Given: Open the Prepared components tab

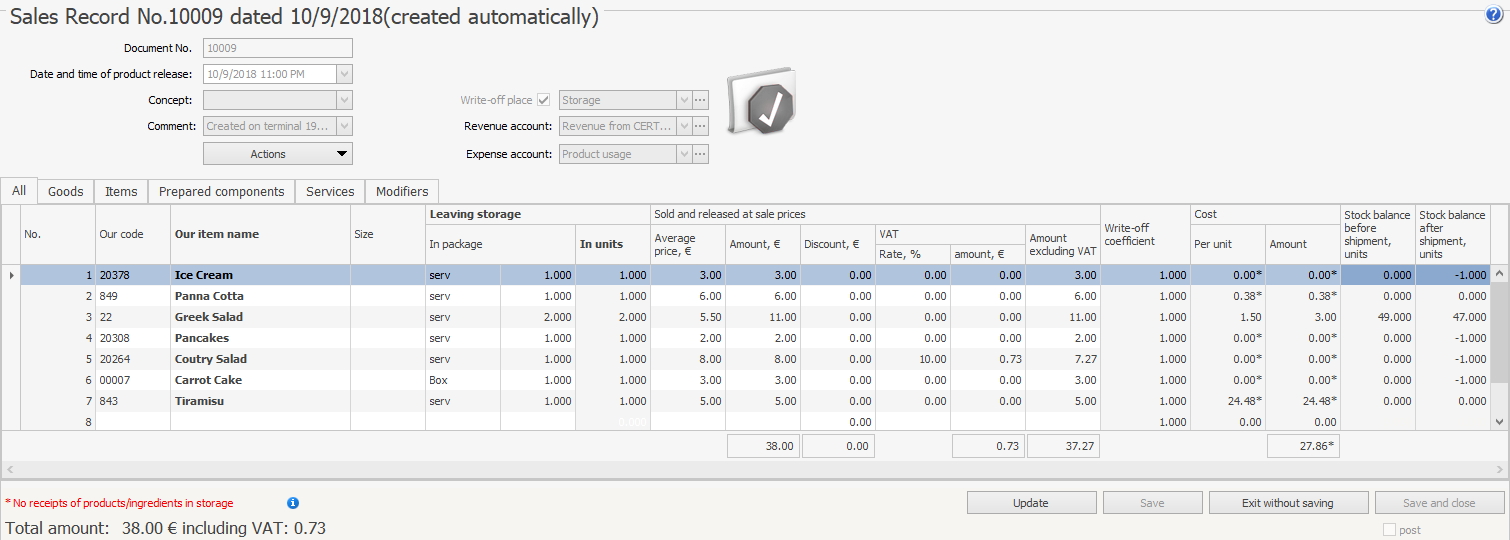Looking at the screenshot, I should pos(221,192).
